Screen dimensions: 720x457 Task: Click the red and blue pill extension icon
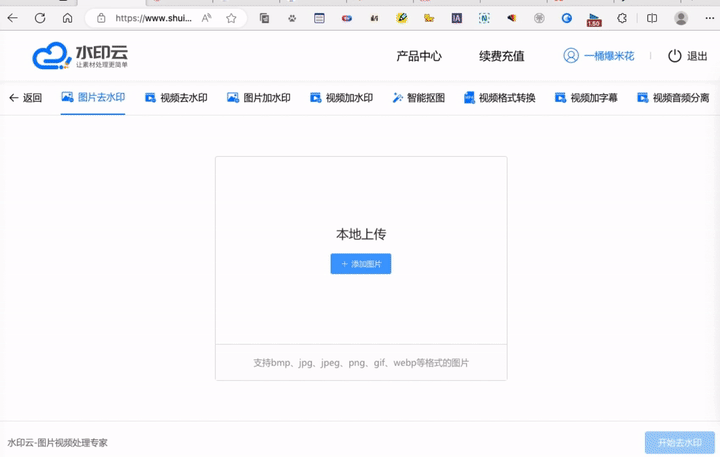347,18
